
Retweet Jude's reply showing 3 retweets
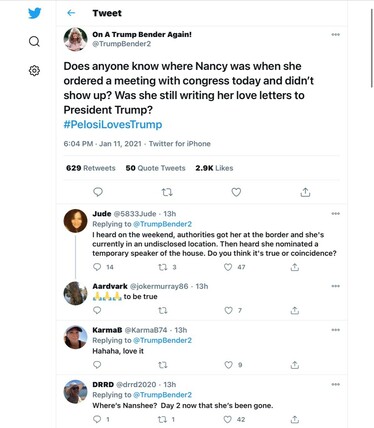[x=163, y=267]
